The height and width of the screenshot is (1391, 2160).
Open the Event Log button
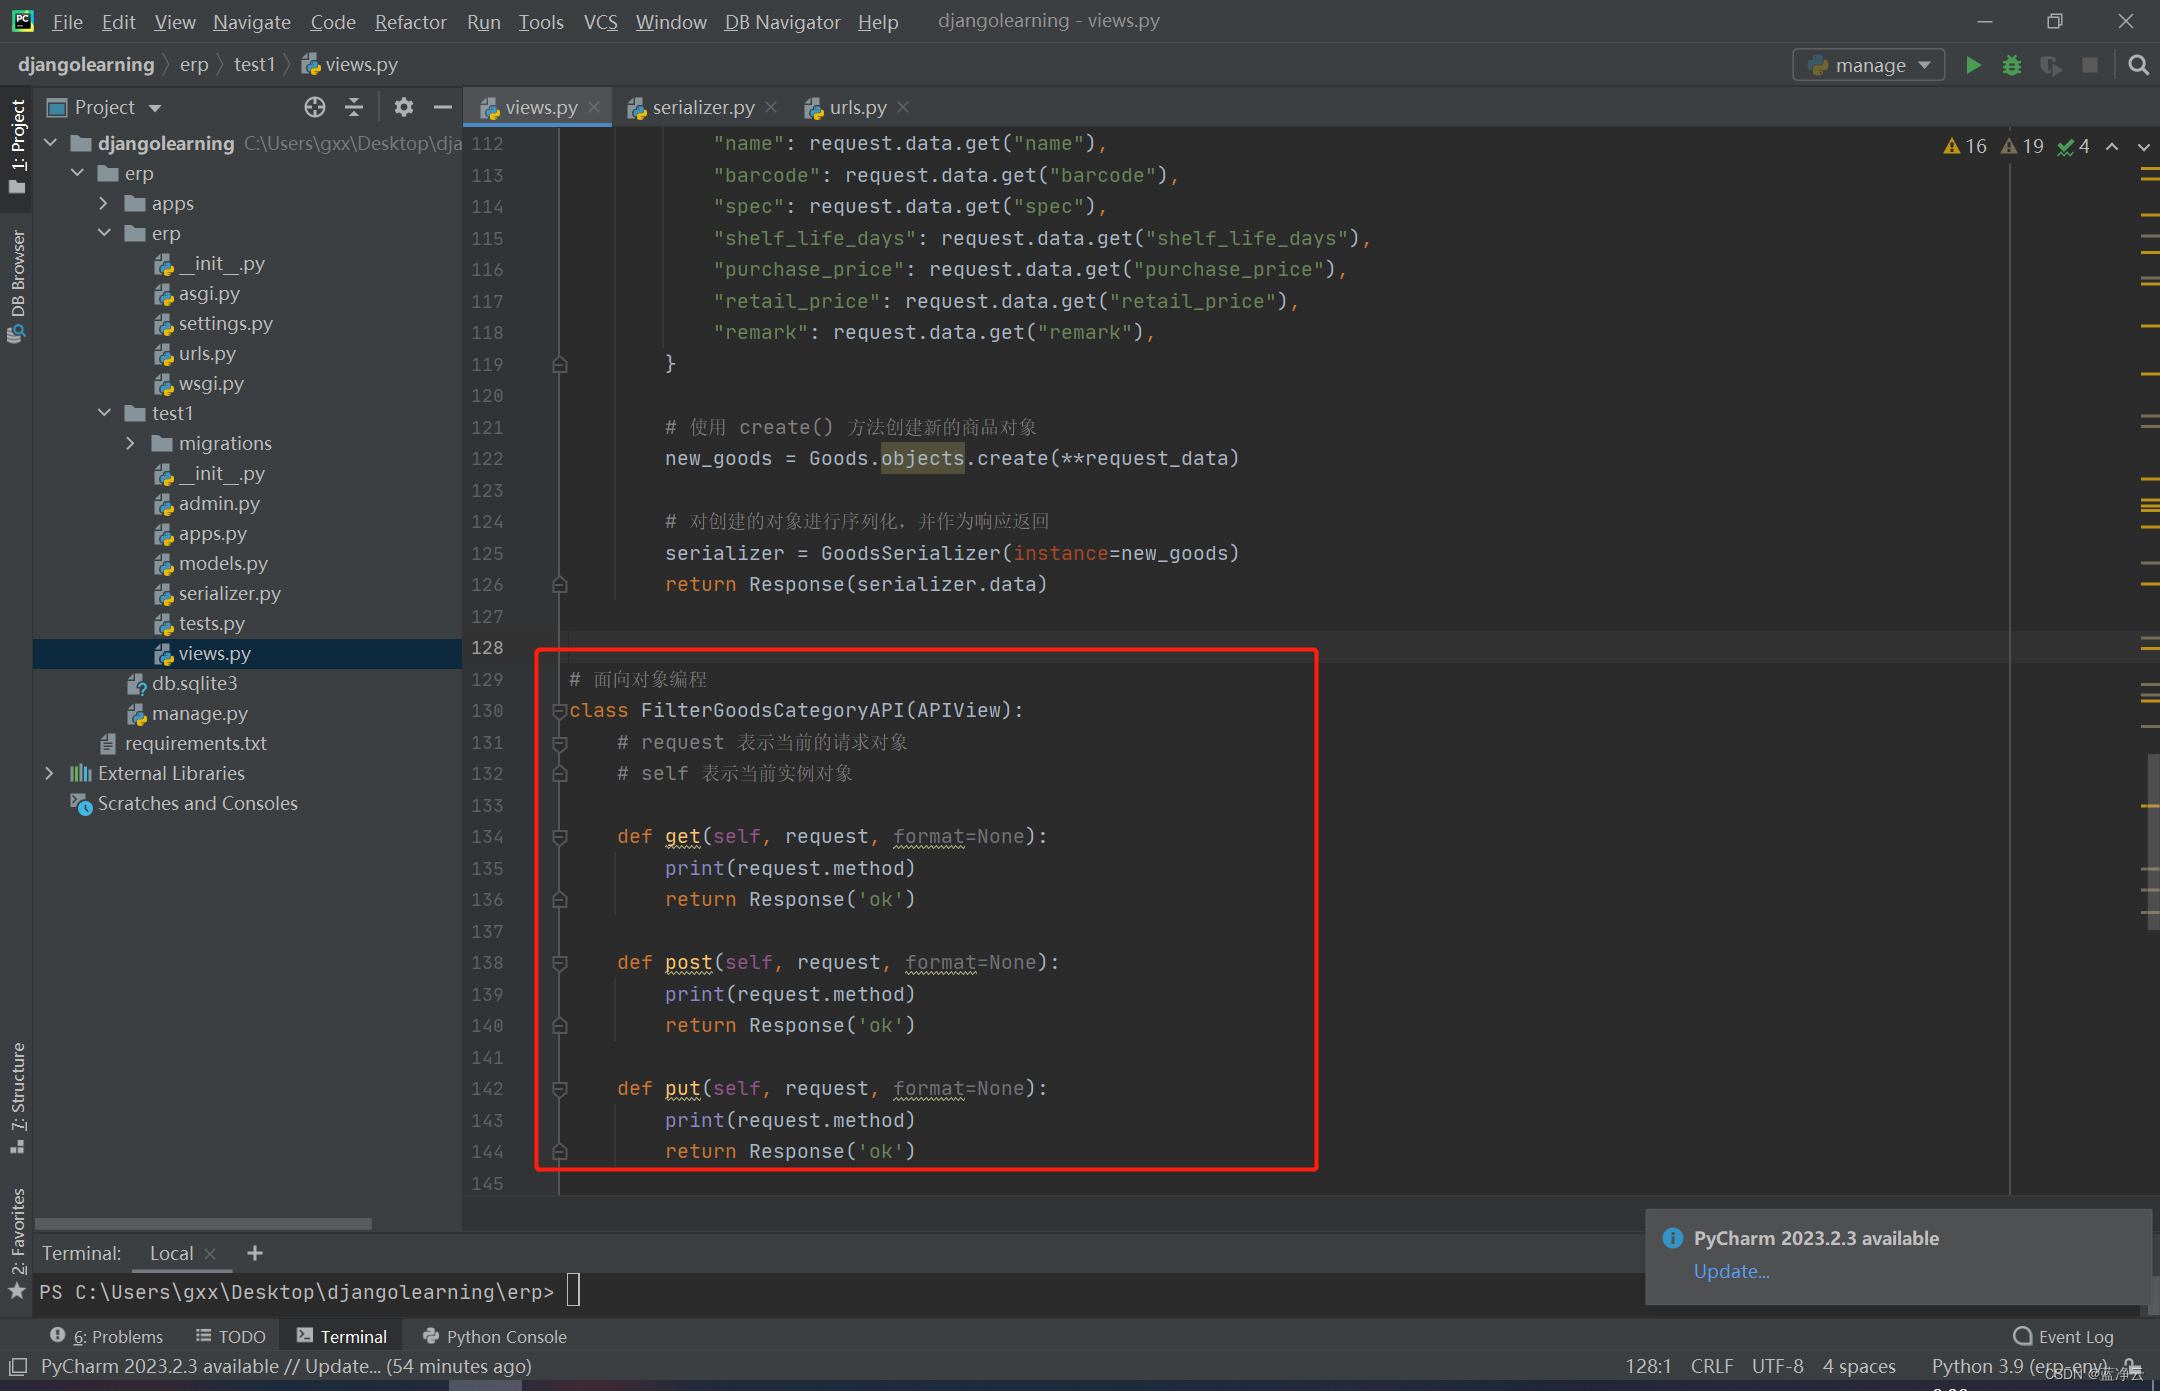2063,1337
